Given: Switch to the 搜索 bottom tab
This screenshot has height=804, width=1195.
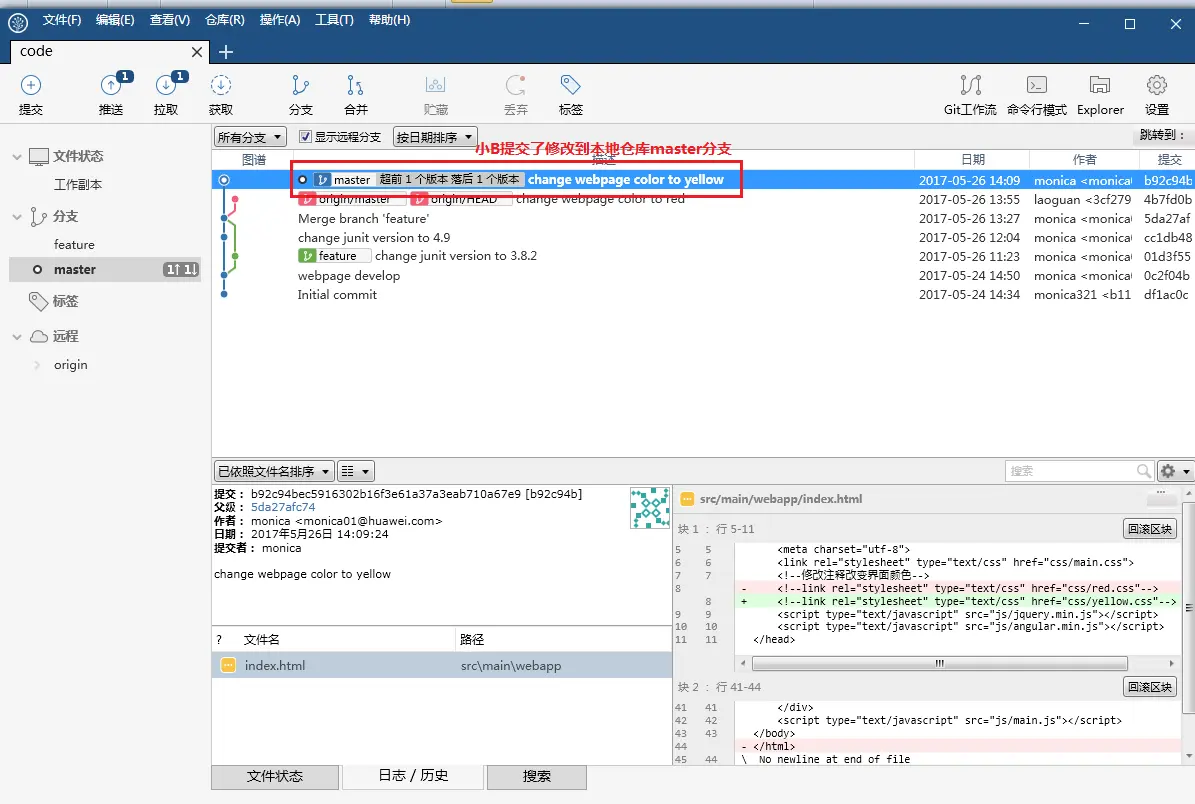Looking at the screenshot, I should [x=537, y=777].
